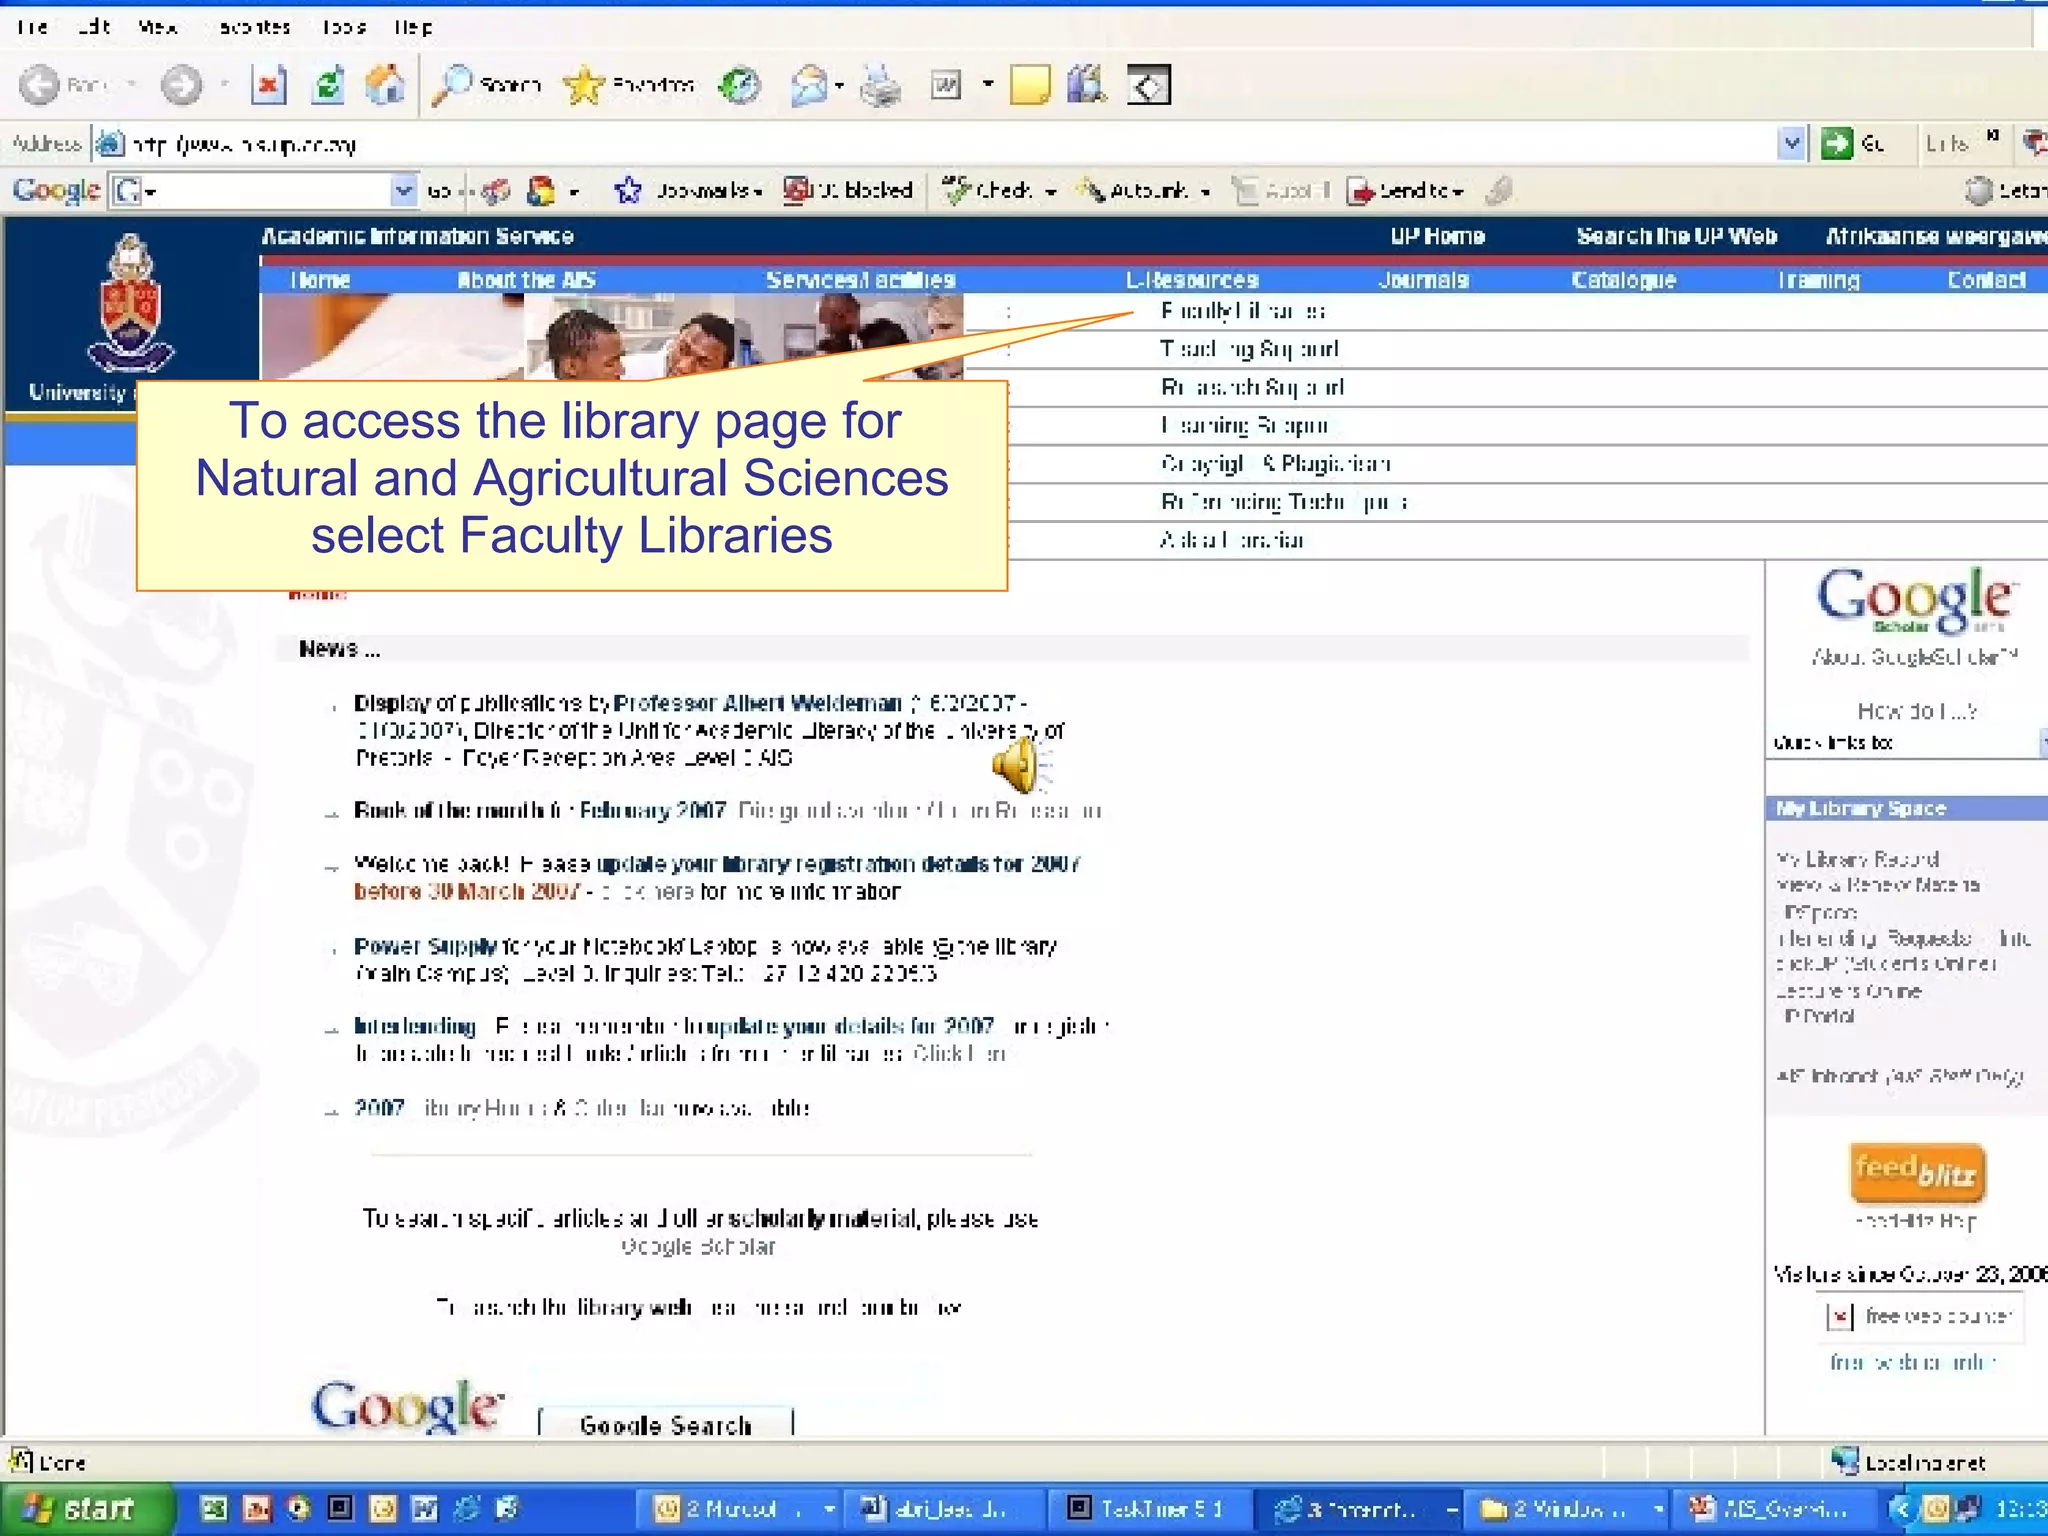Image resolution: width=2048 pixels, height=1536 pixels.
Task: Open the Contact navigation tab
Action: (x=1986, y=280)
